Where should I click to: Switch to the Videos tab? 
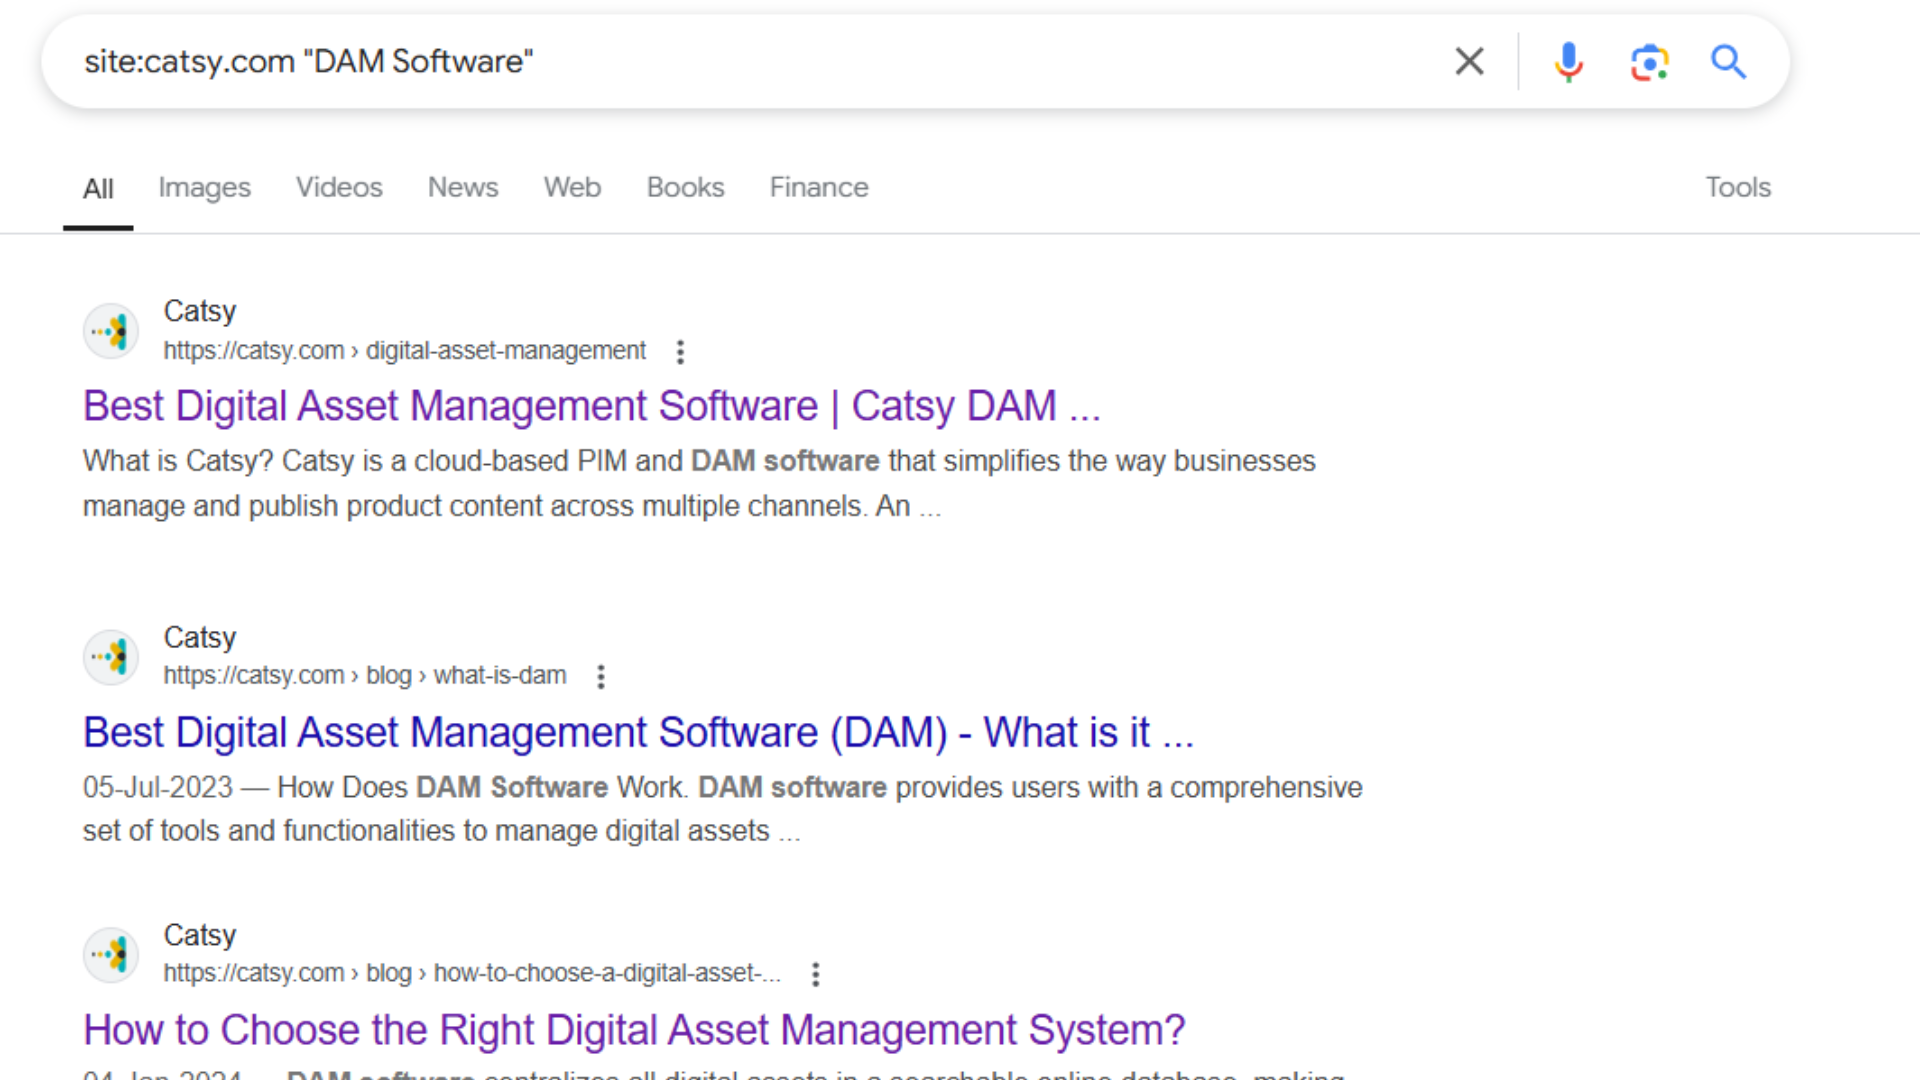(x=339, y=187)
